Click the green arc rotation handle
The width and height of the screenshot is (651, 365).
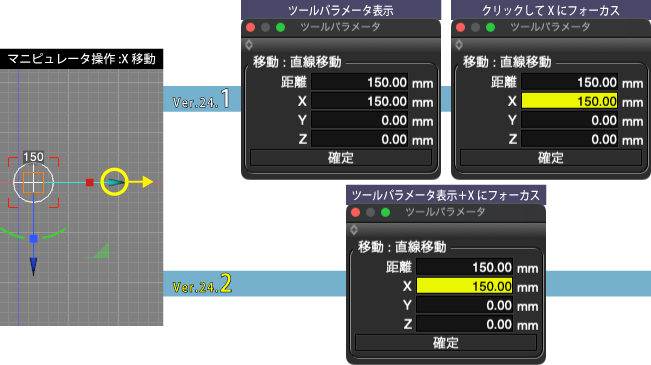33,234
